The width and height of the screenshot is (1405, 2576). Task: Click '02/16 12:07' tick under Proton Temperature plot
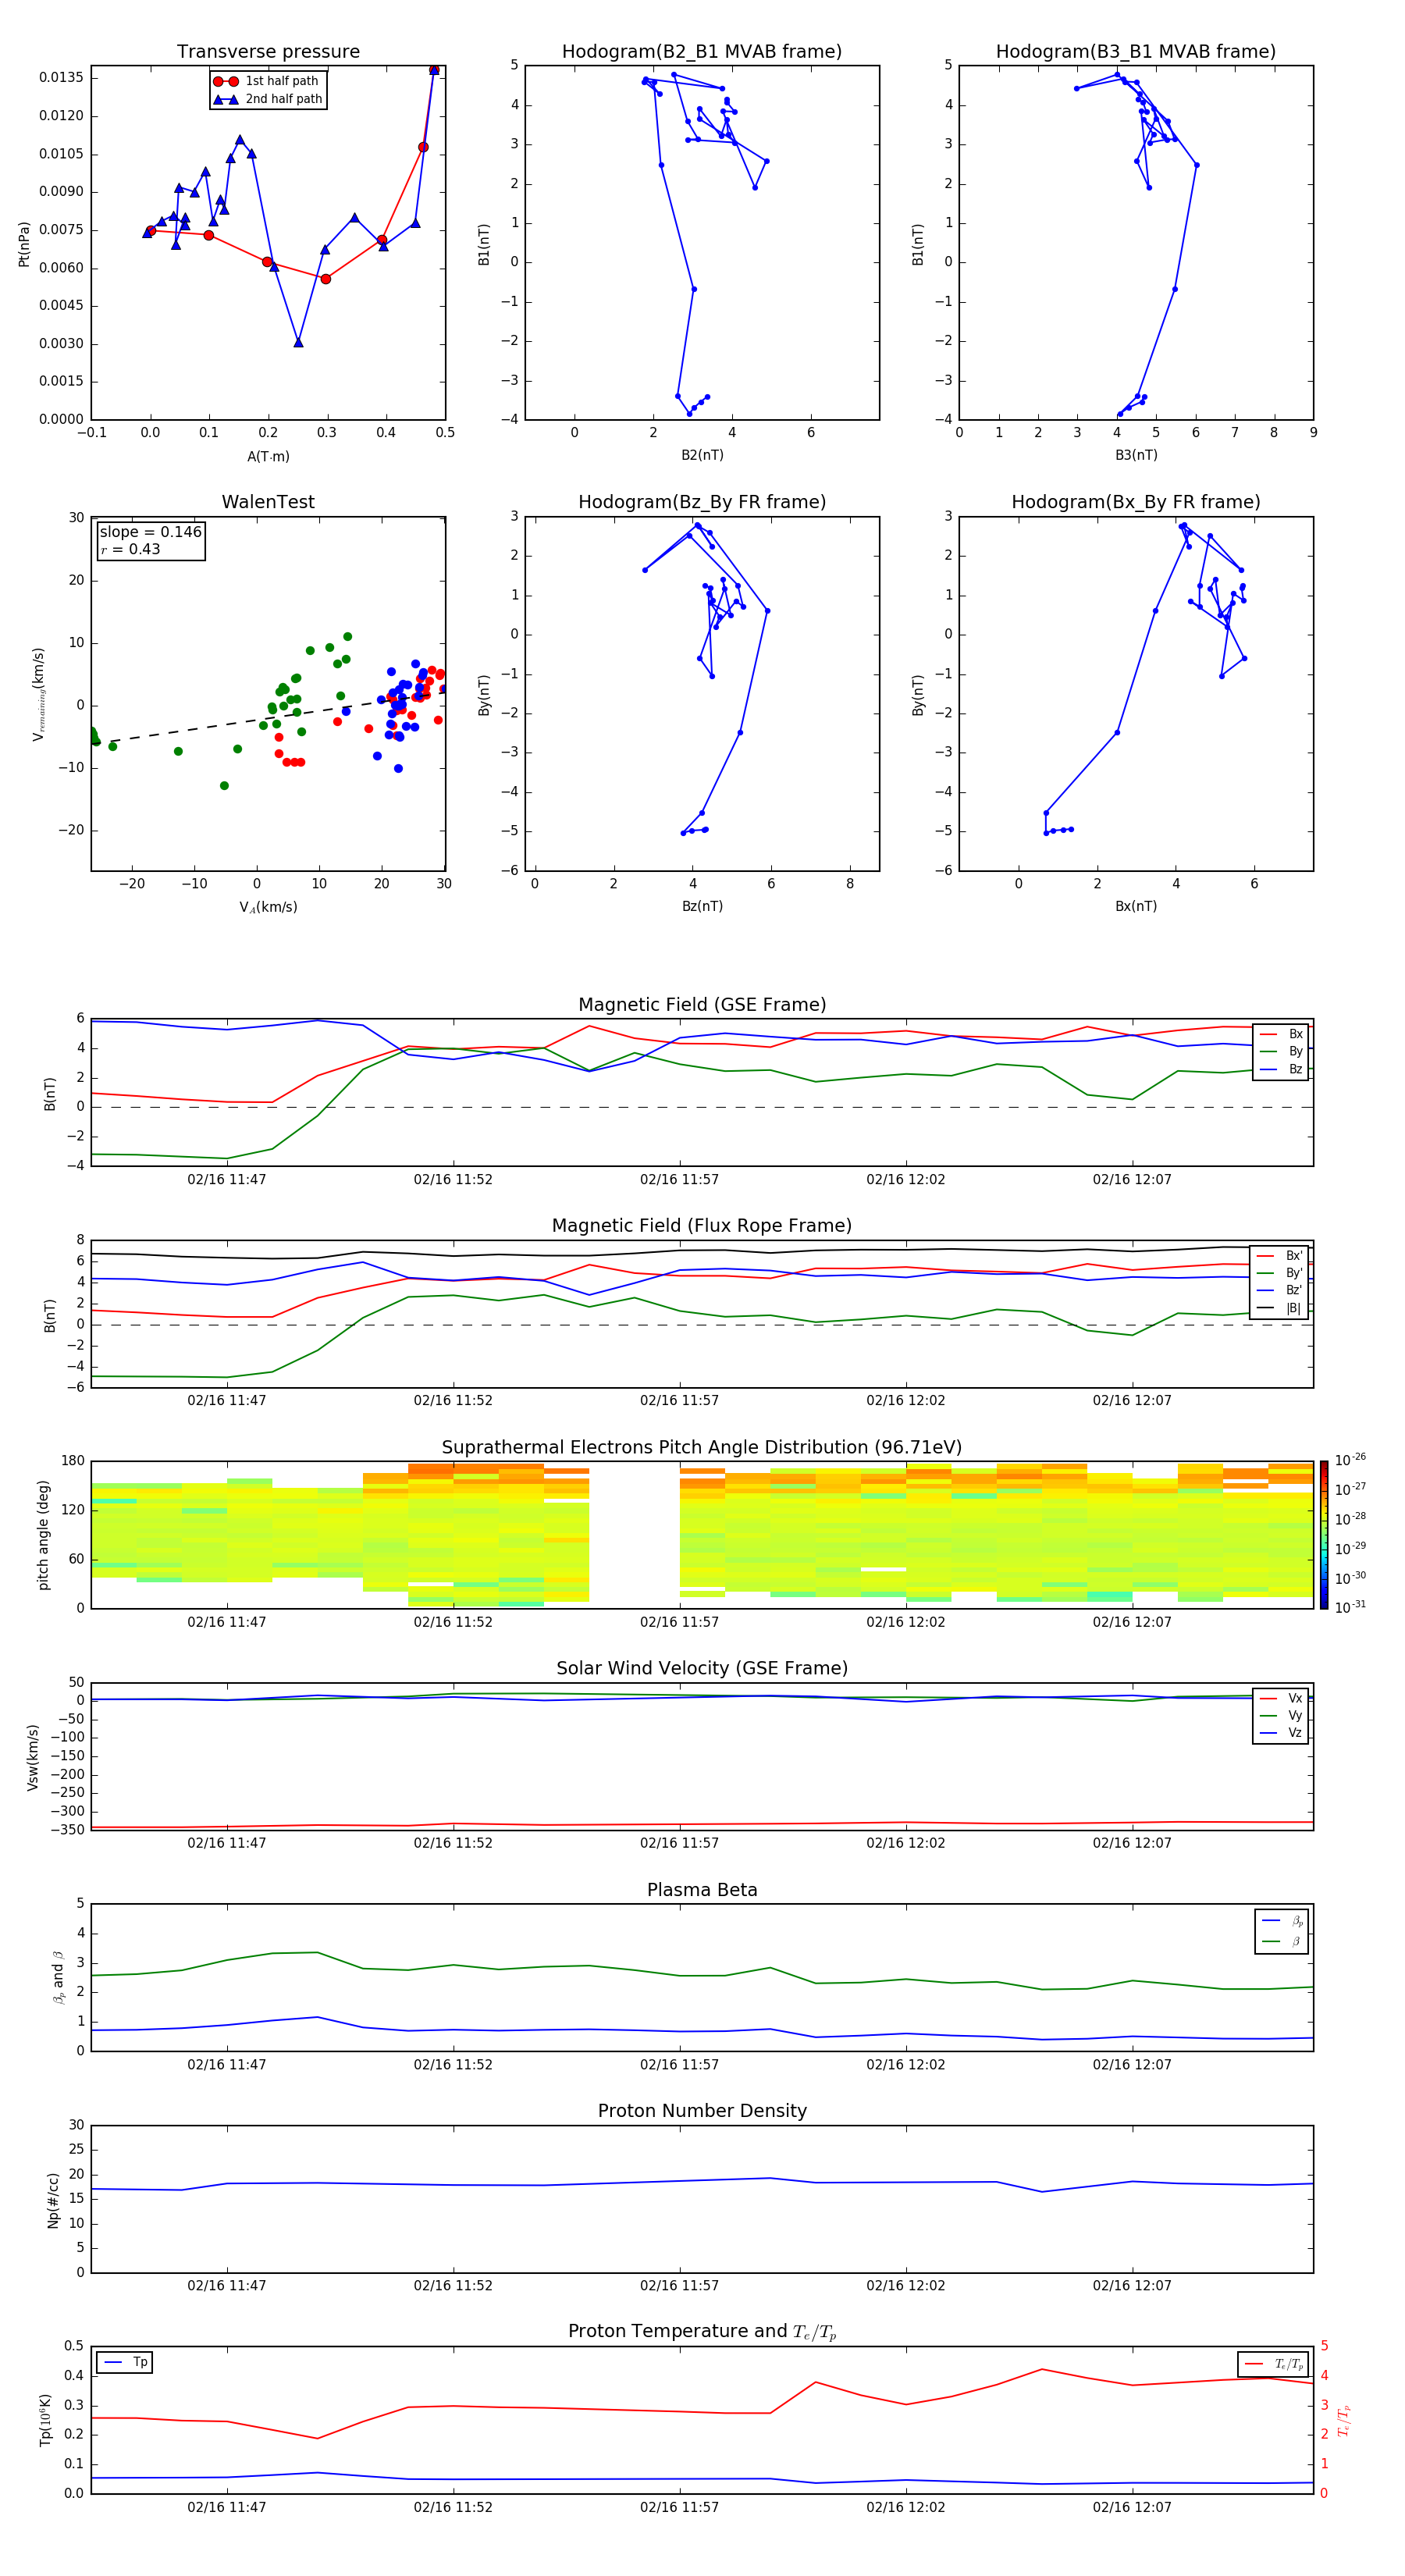(1132, 2507)
